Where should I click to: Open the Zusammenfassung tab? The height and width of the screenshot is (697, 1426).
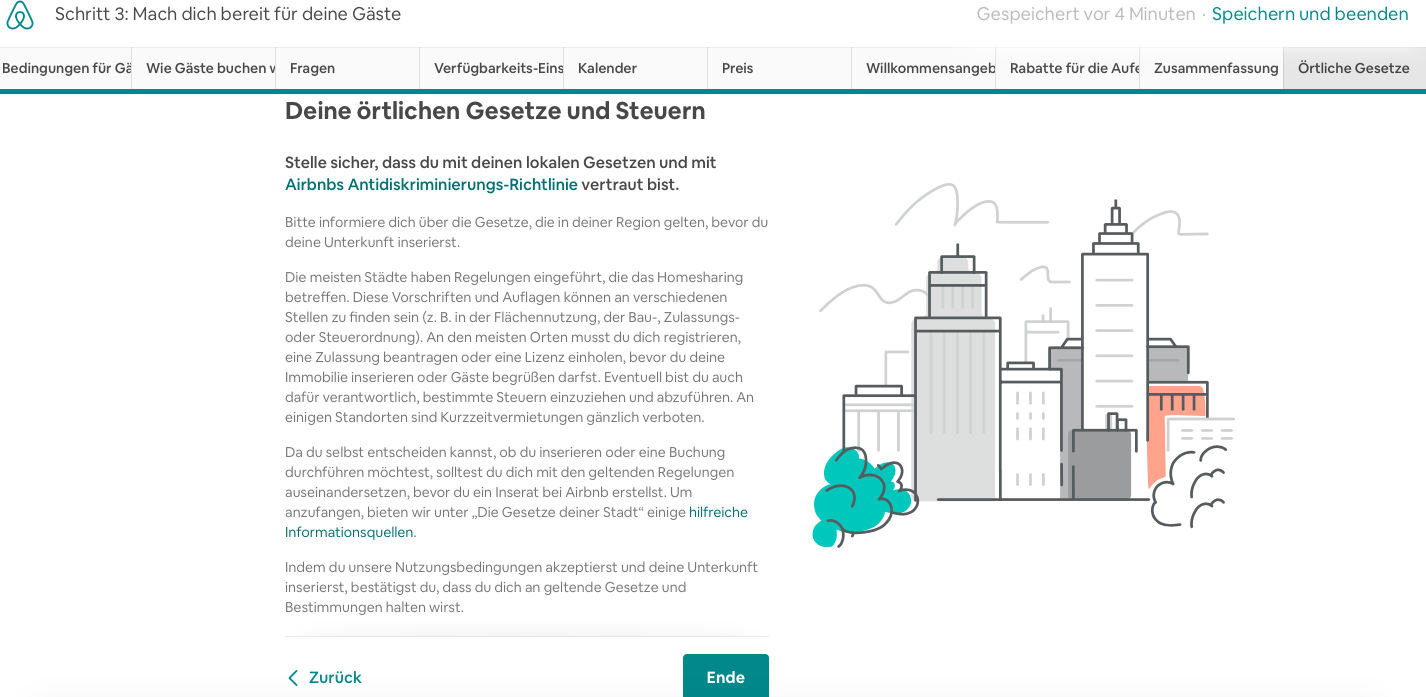[x=1212, y=68]
